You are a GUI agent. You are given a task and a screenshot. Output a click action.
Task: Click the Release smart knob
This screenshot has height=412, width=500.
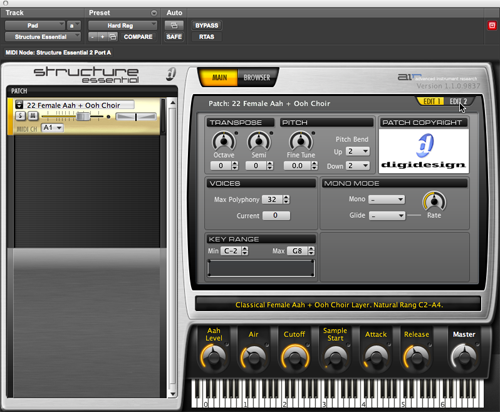417,357
